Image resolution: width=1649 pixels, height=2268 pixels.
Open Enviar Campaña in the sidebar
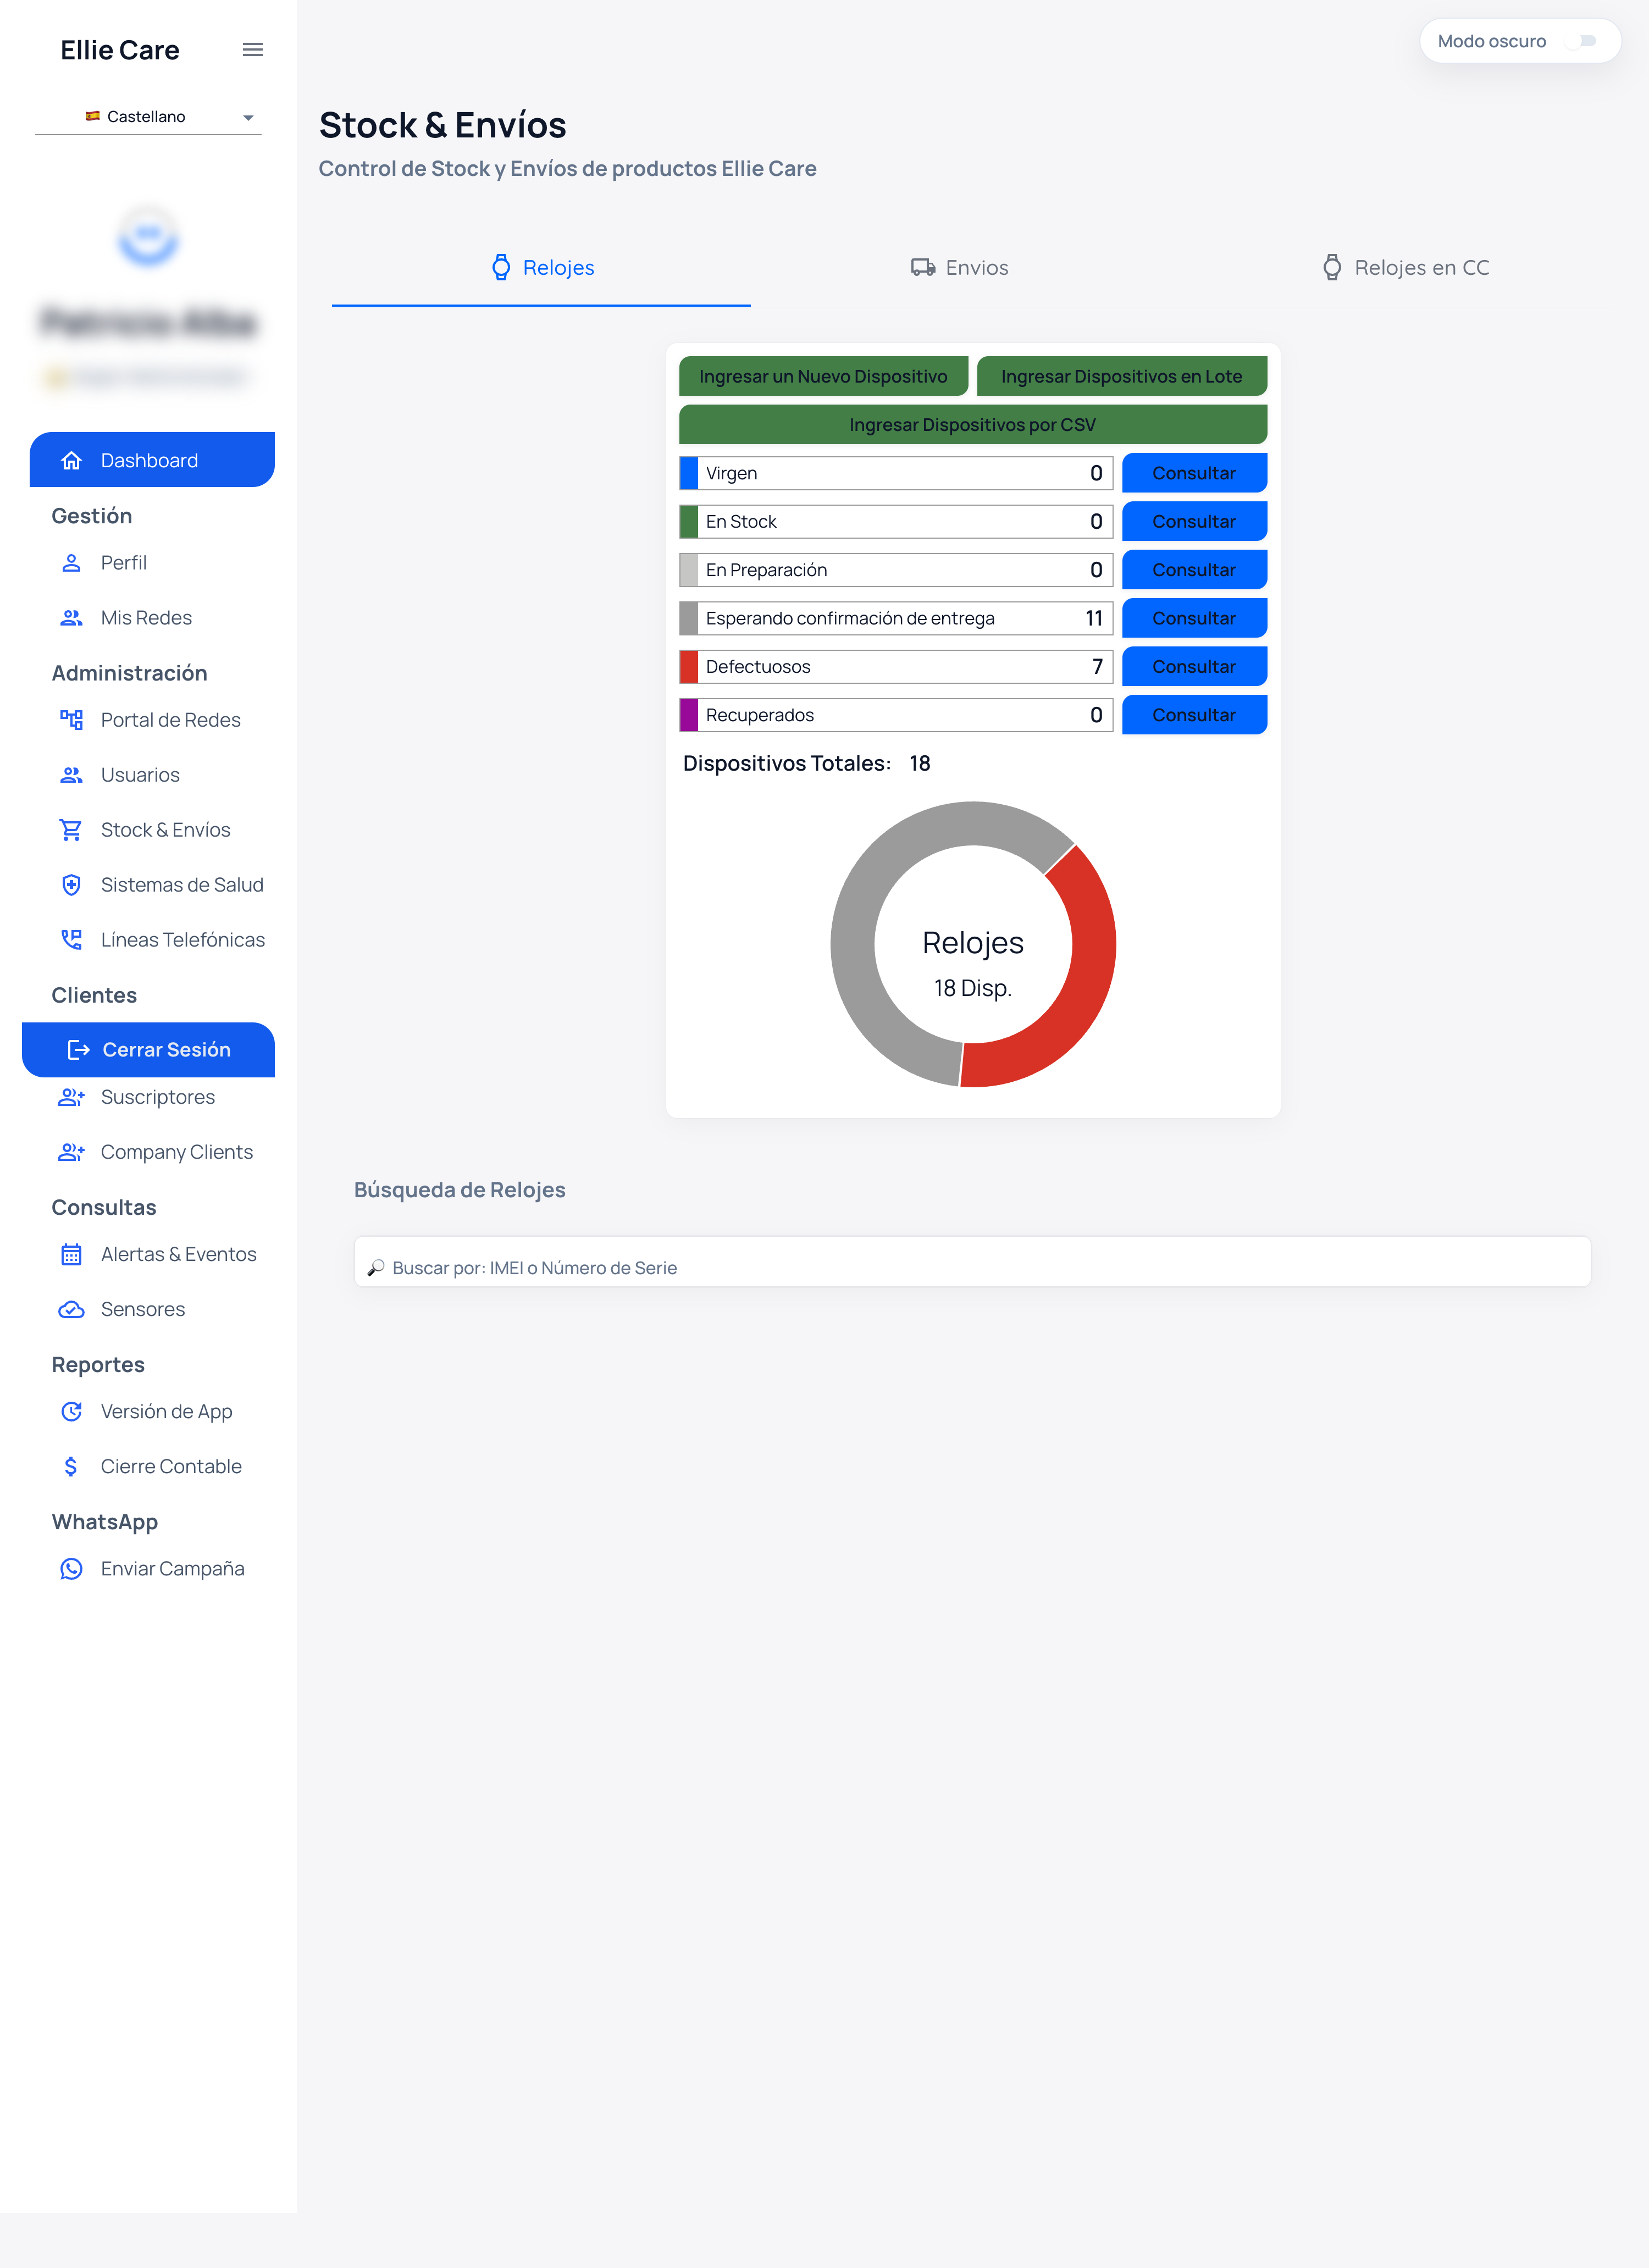click(x=152, y=1568)
